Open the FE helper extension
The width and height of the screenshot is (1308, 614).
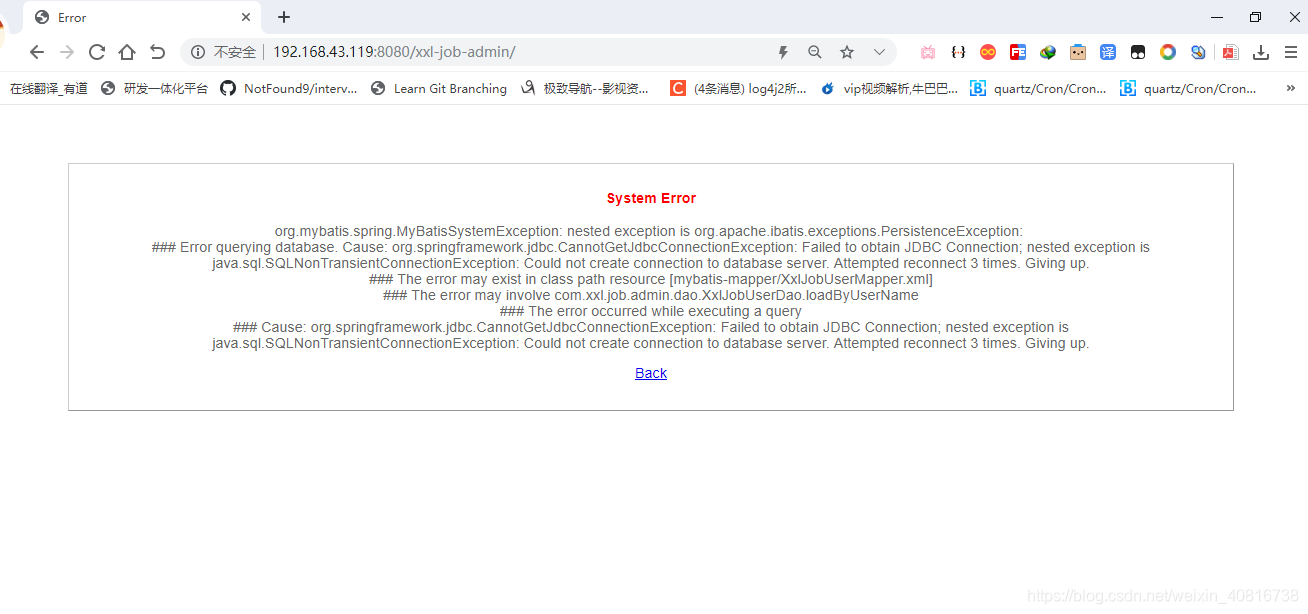pos(1018,52)
